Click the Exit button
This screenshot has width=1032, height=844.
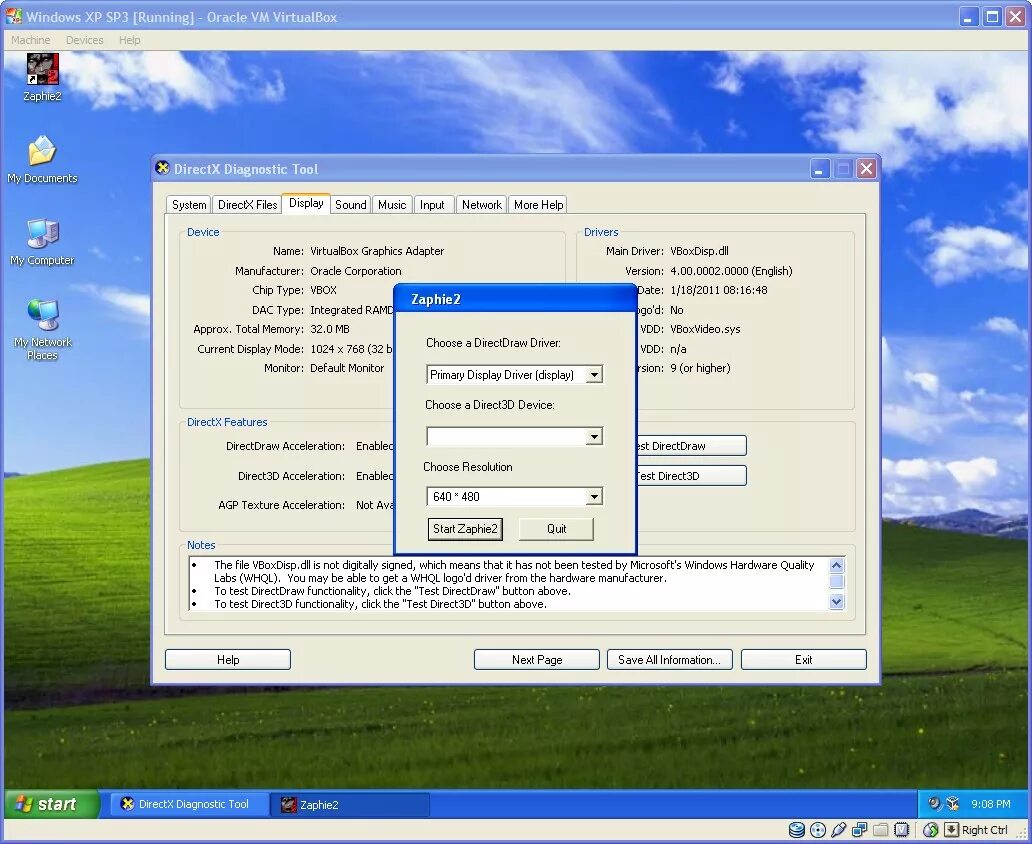(x=804, y=660)
